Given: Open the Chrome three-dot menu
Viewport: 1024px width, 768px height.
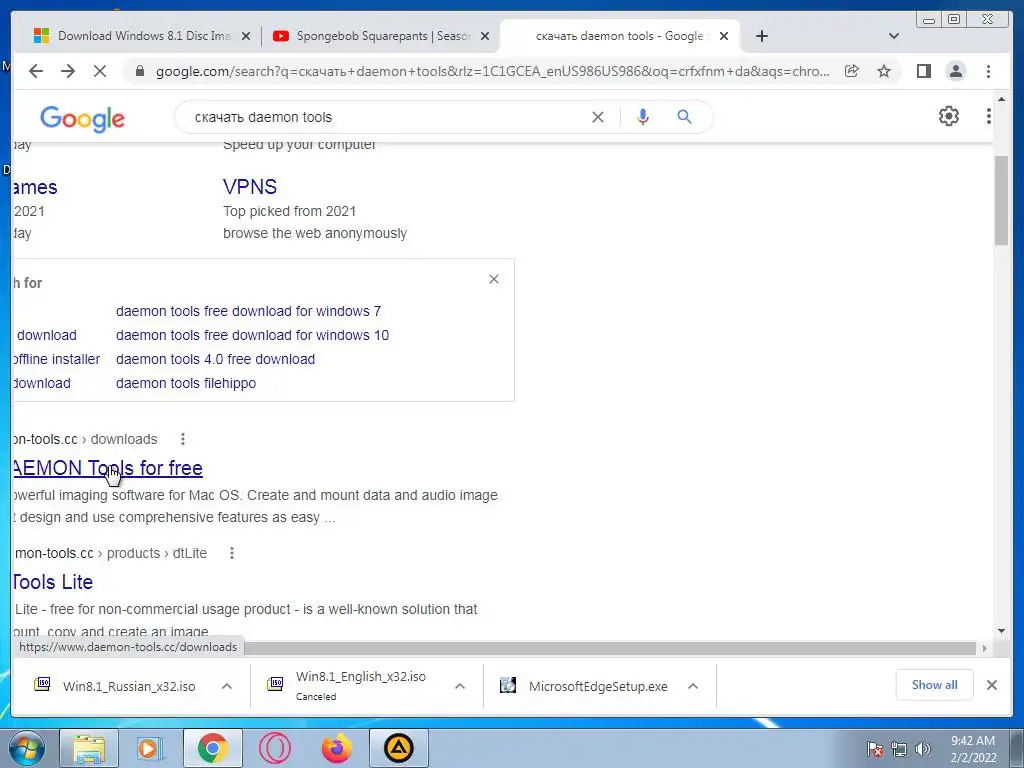Looking at the screenshot, I should (x=988, y=71).
